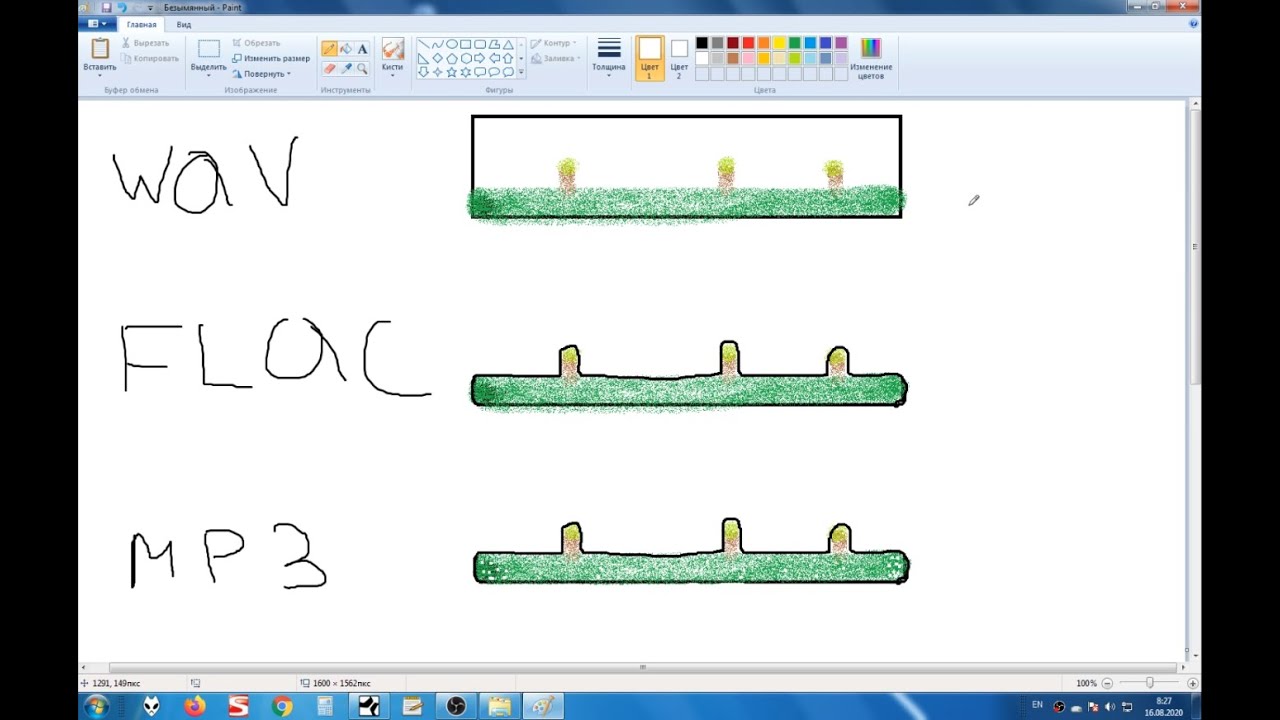Open the Rotate (Повернуть) dropdown
This screenshot has width=1280, height=720.
[x=261, y=74]
